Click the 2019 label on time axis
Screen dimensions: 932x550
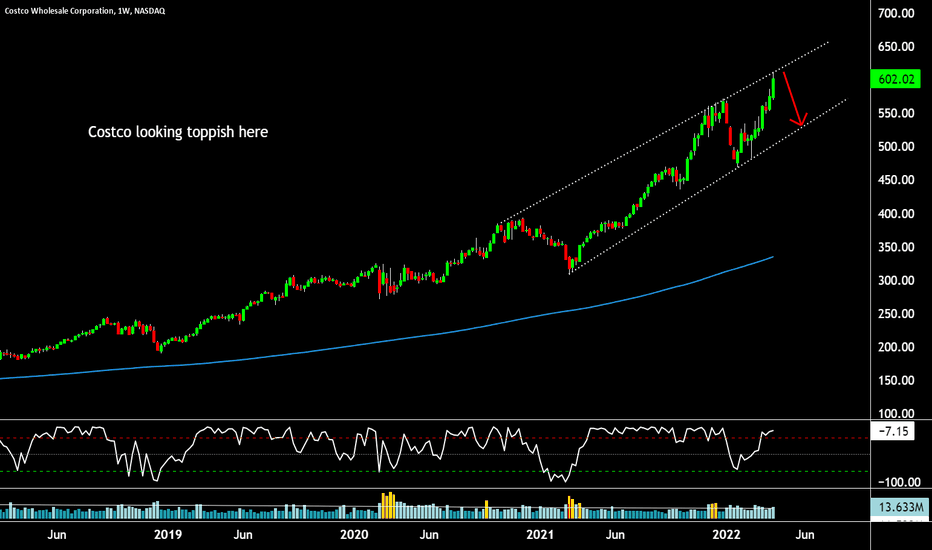pos(168,535)
